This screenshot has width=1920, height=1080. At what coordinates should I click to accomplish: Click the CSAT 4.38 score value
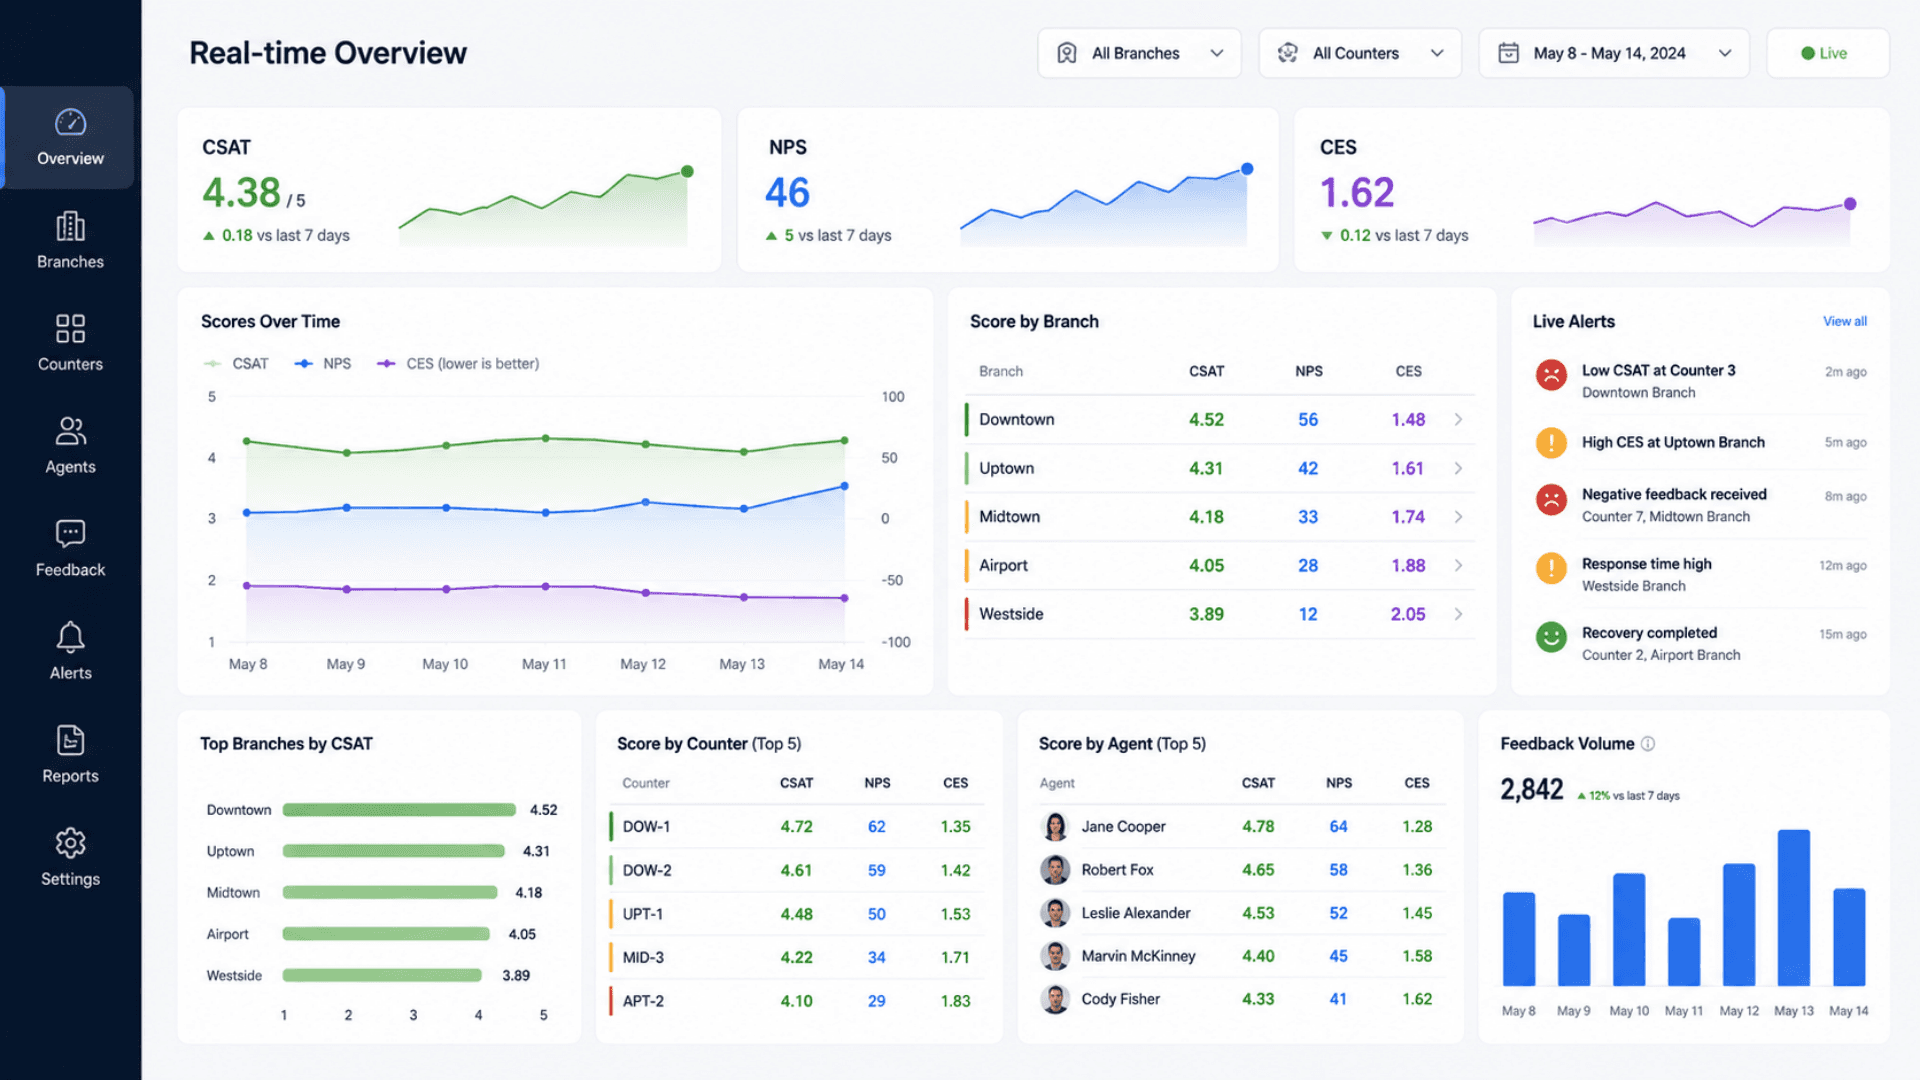click(x=241, y=193)
